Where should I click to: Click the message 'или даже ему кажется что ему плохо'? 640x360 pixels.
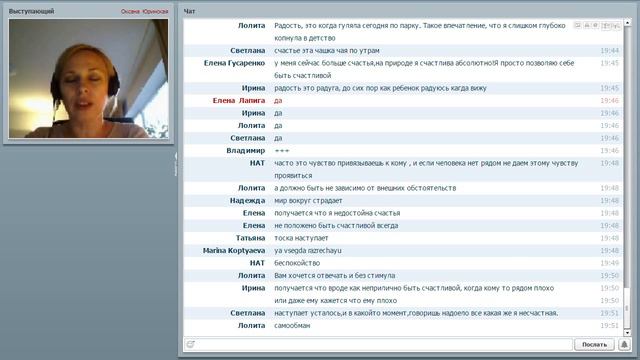click(x=336, y=301)
